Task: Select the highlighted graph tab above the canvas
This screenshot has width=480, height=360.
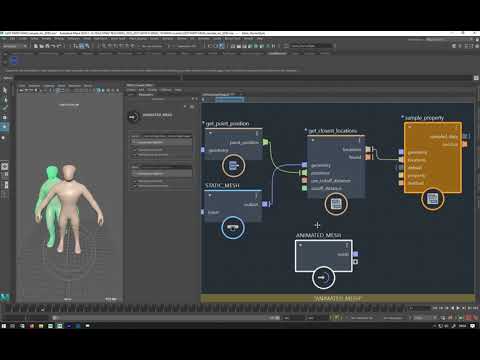Action: click(x=229, y=99)
